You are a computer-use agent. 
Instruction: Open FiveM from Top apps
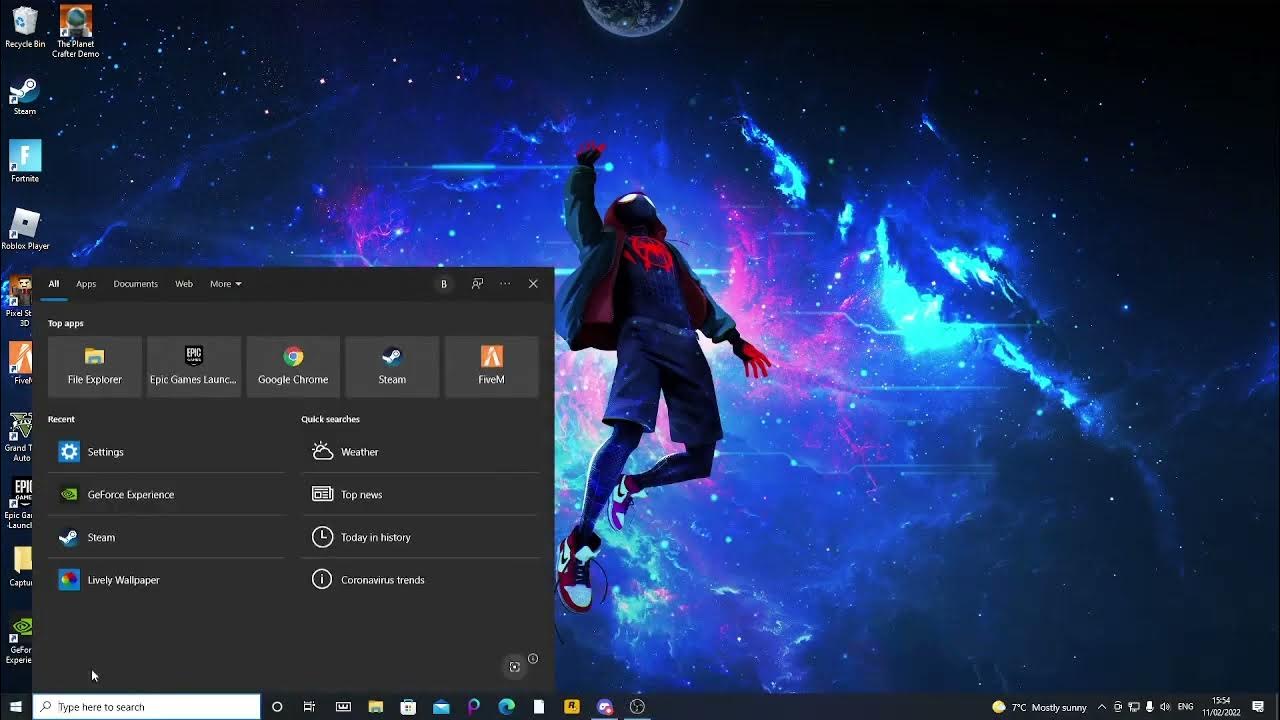[x=491, y=366]
